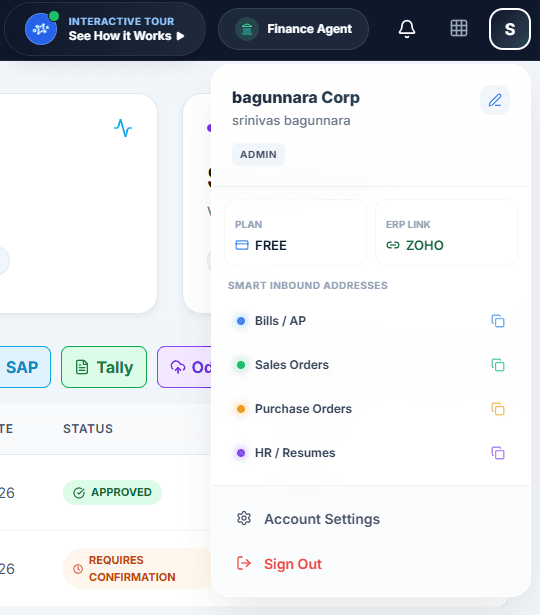Screen dimensions: 540x615
Task: Click the blue dot beside Bills / AP
Action: pyautogui.click(x=241, y=321)
